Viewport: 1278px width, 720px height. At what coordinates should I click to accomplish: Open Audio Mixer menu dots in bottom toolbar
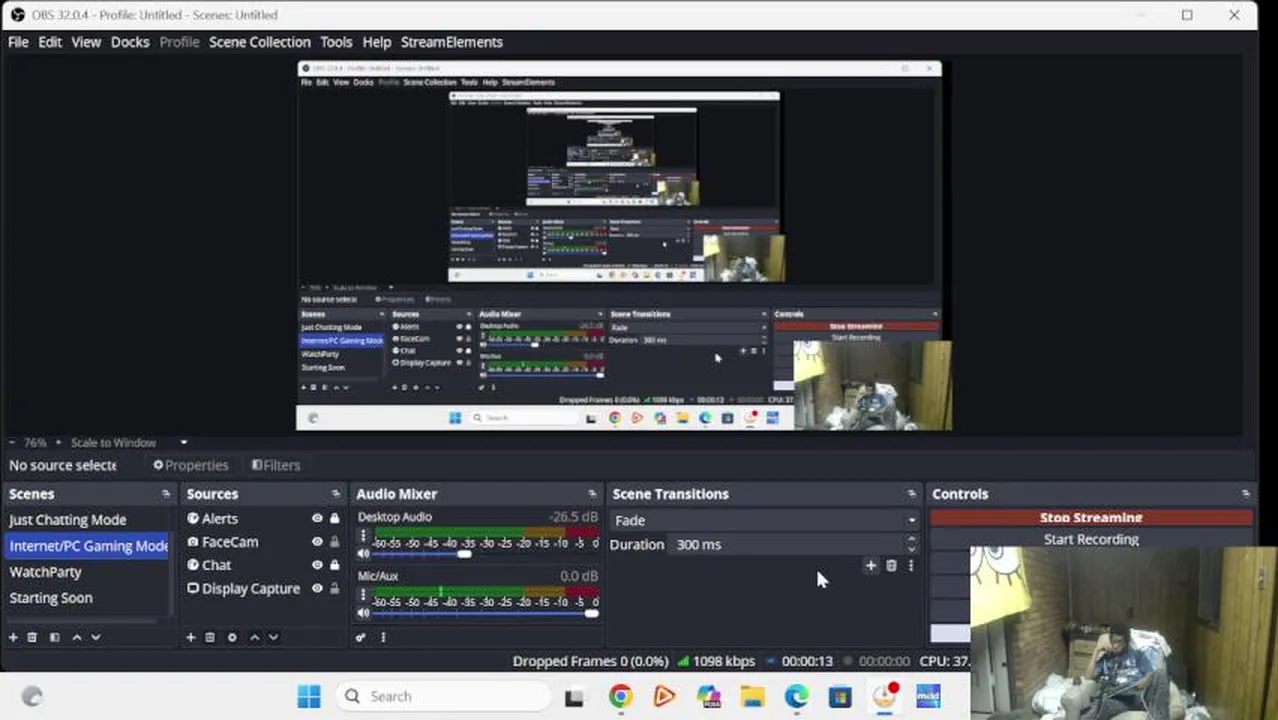click(x=383, y=637)
